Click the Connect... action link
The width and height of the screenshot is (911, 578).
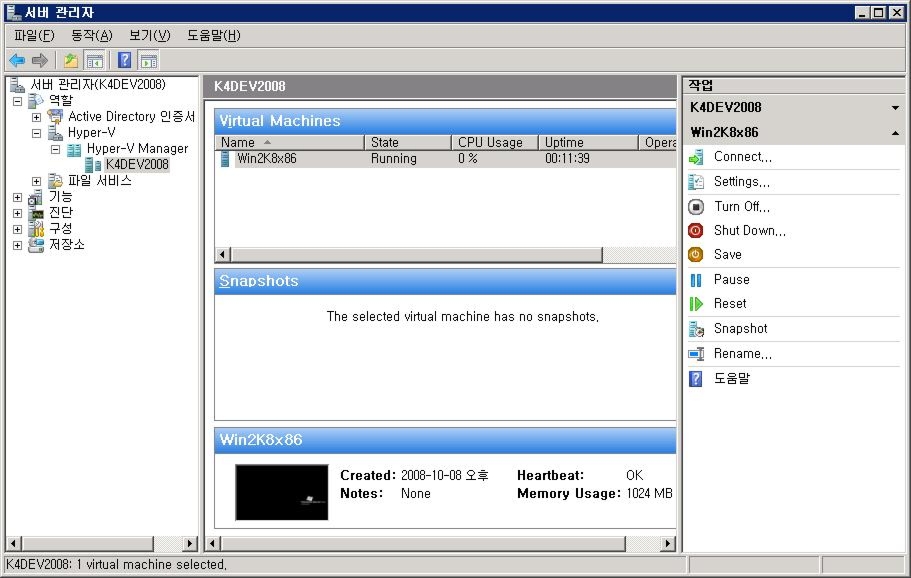coord(743,157)
